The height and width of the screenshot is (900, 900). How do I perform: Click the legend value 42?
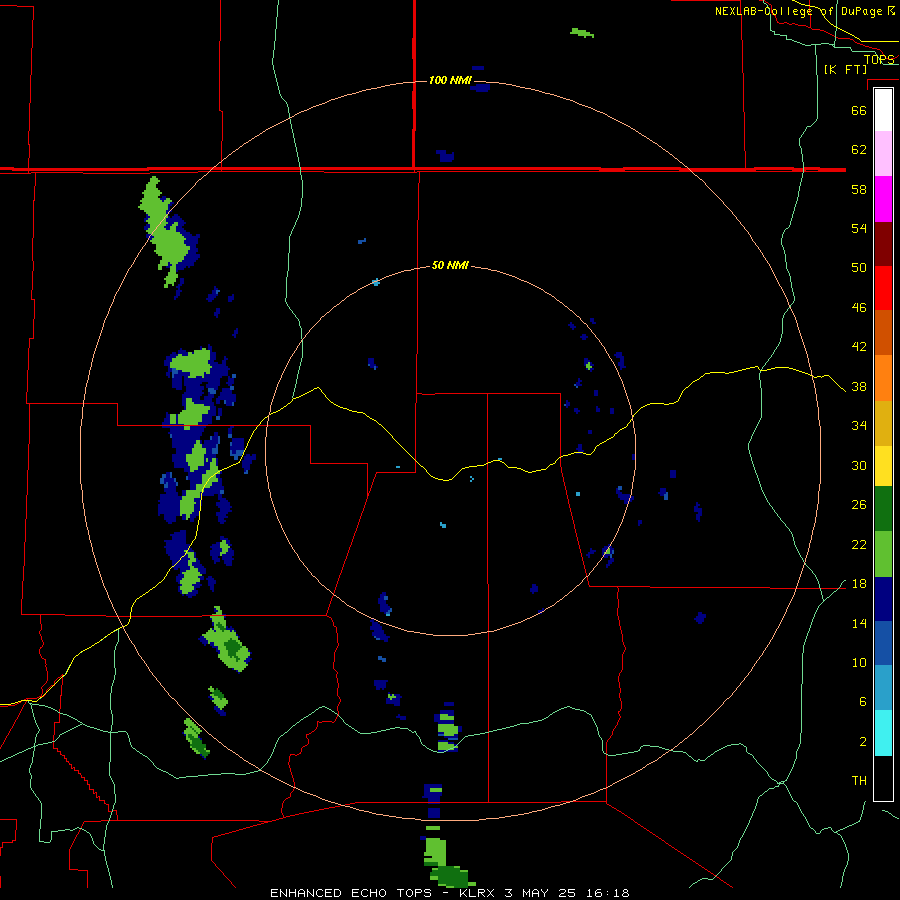(x=859, y=347)
